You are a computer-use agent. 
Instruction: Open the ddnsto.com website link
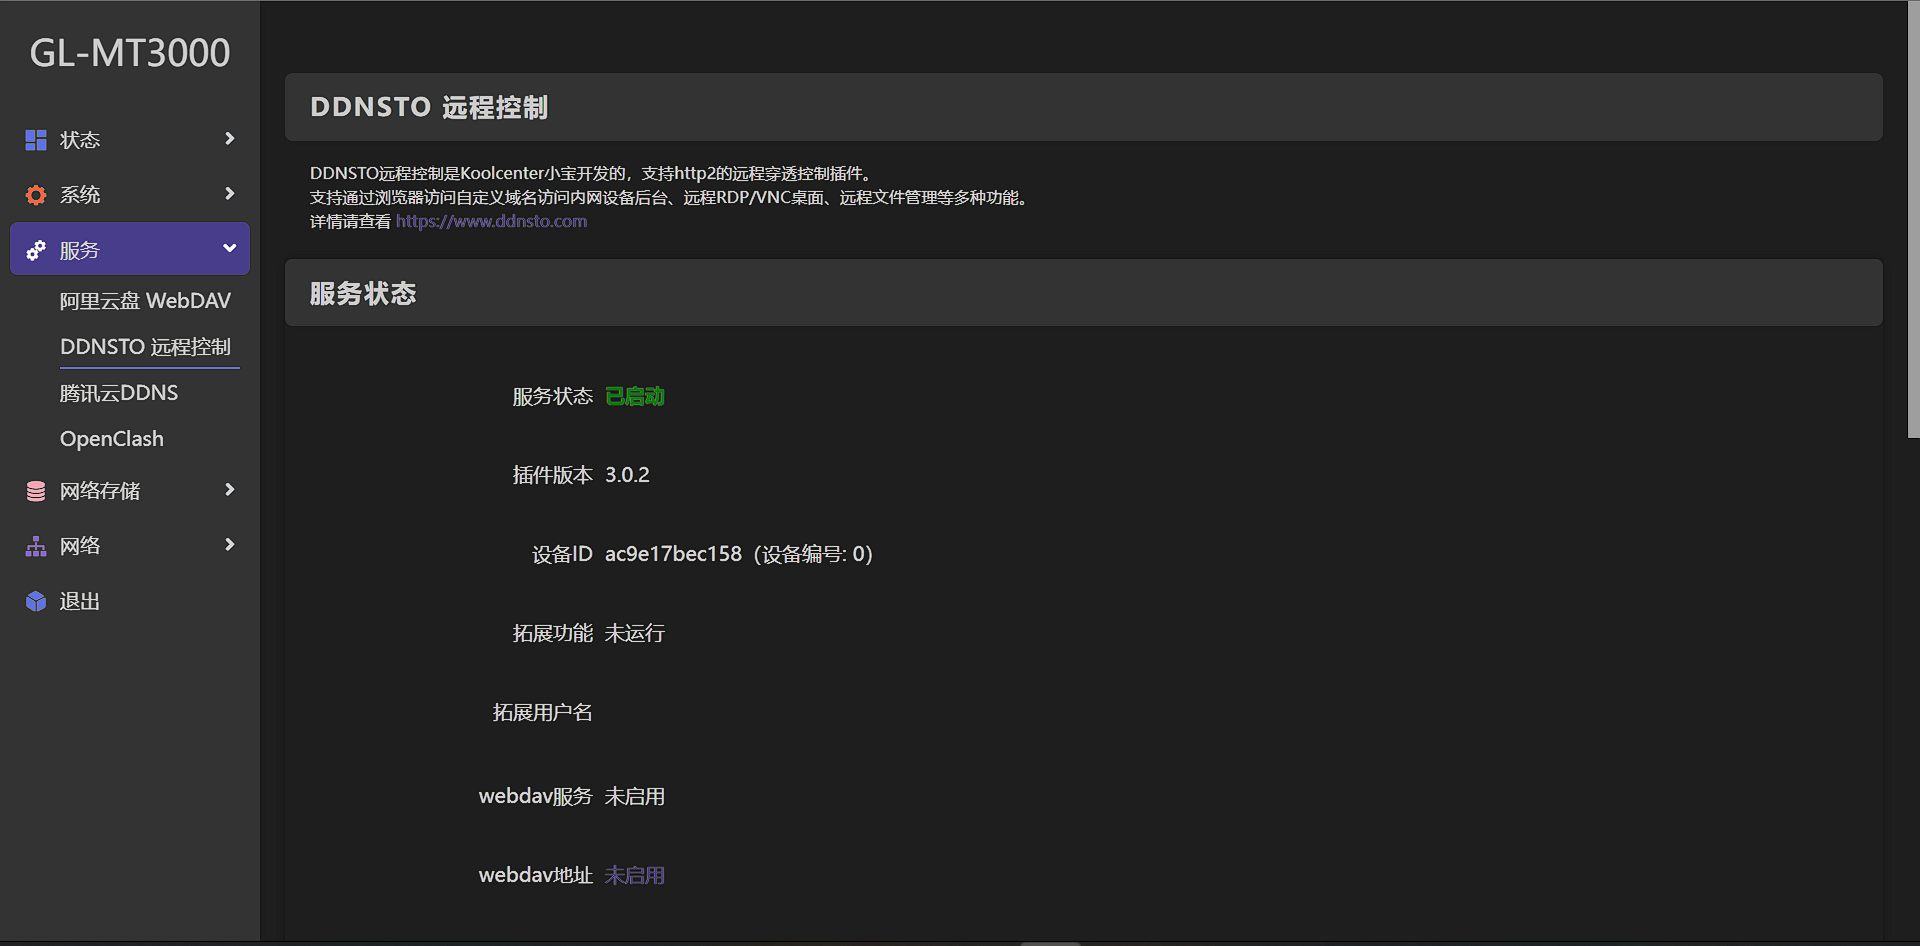pyautogui.click(x=491, y=222)
